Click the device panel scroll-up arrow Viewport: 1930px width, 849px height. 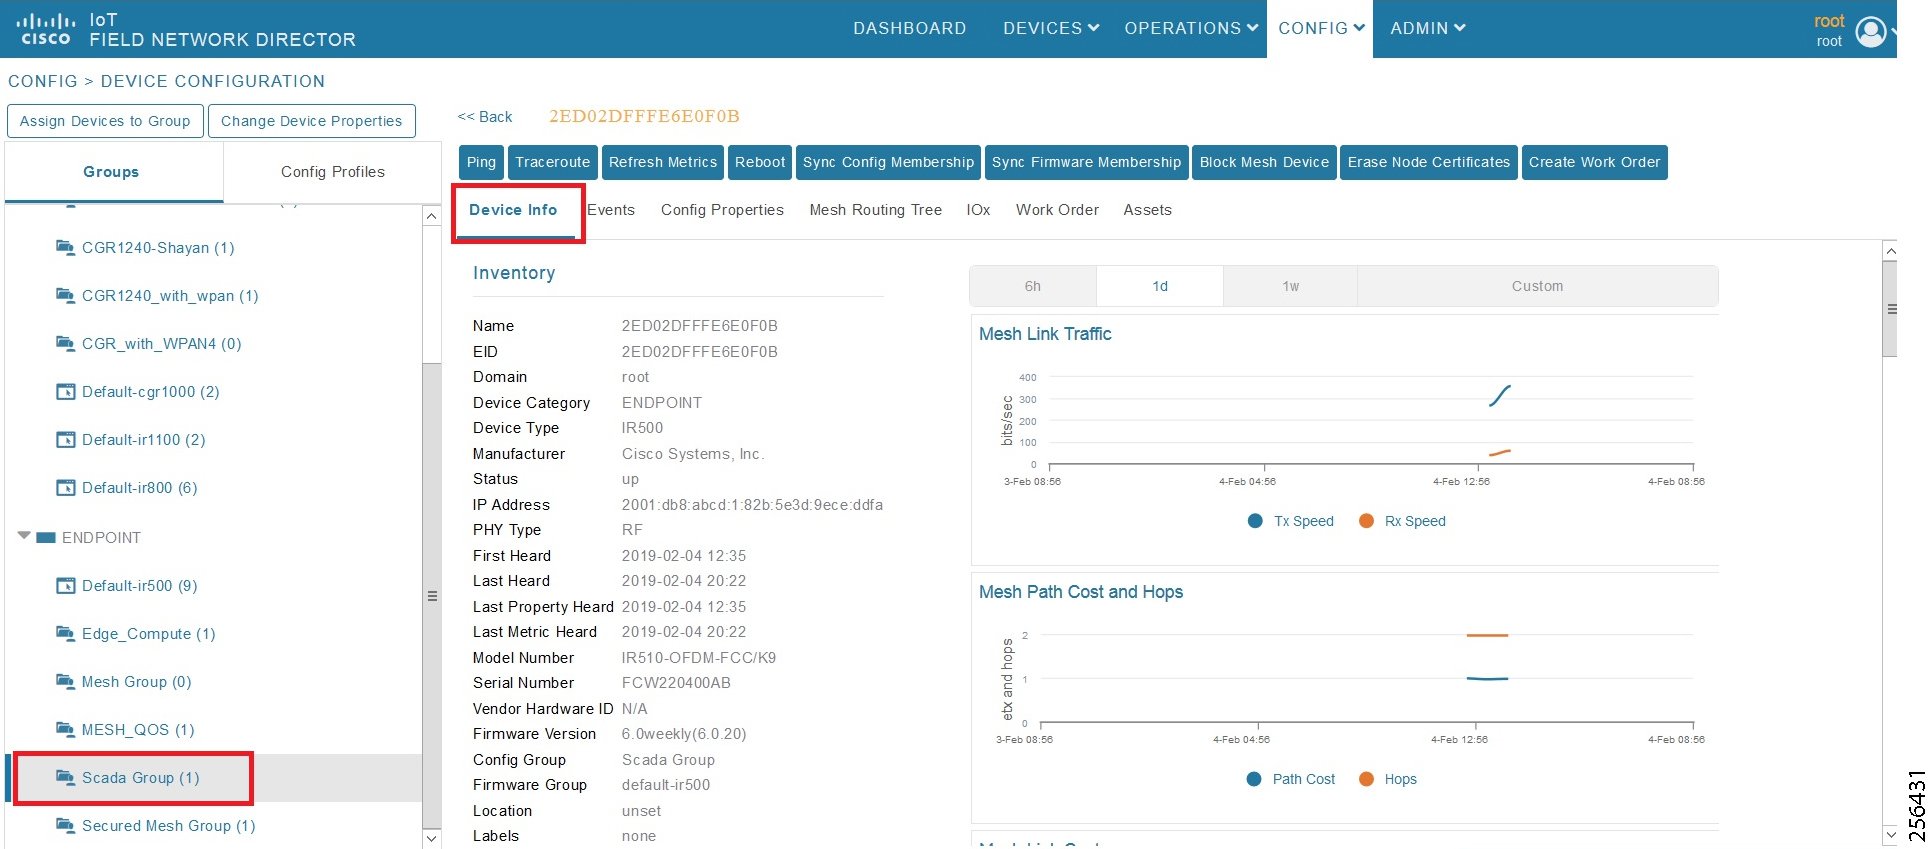point(1890,251)
